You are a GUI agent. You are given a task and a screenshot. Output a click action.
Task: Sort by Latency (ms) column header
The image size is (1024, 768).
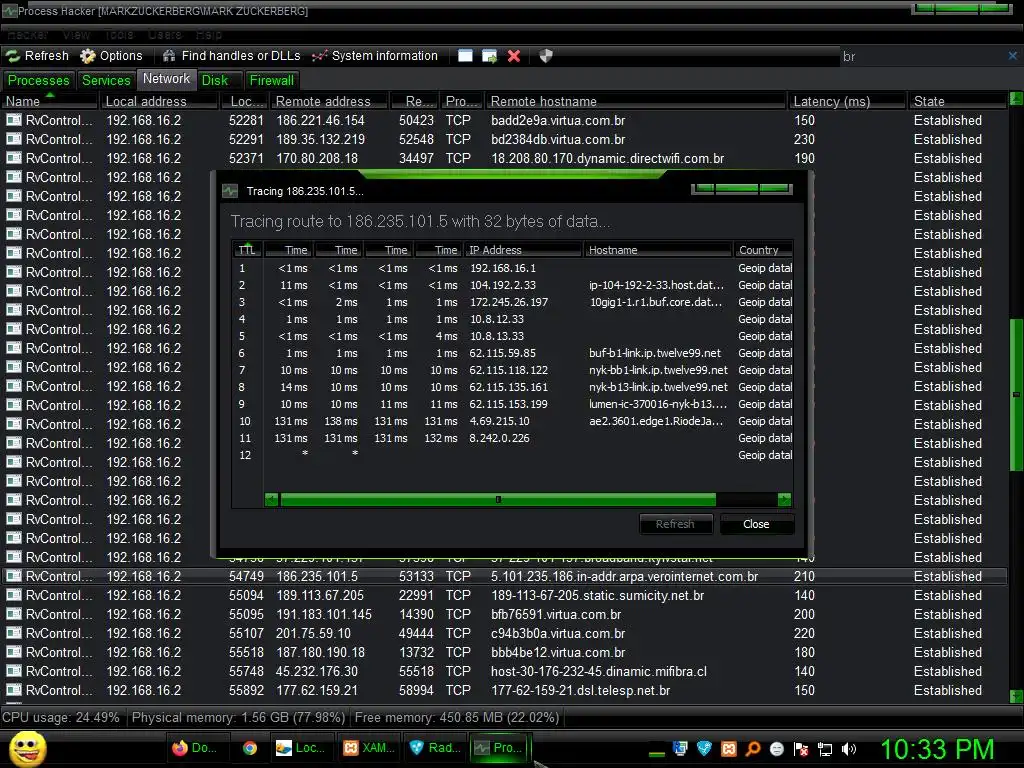847,101
